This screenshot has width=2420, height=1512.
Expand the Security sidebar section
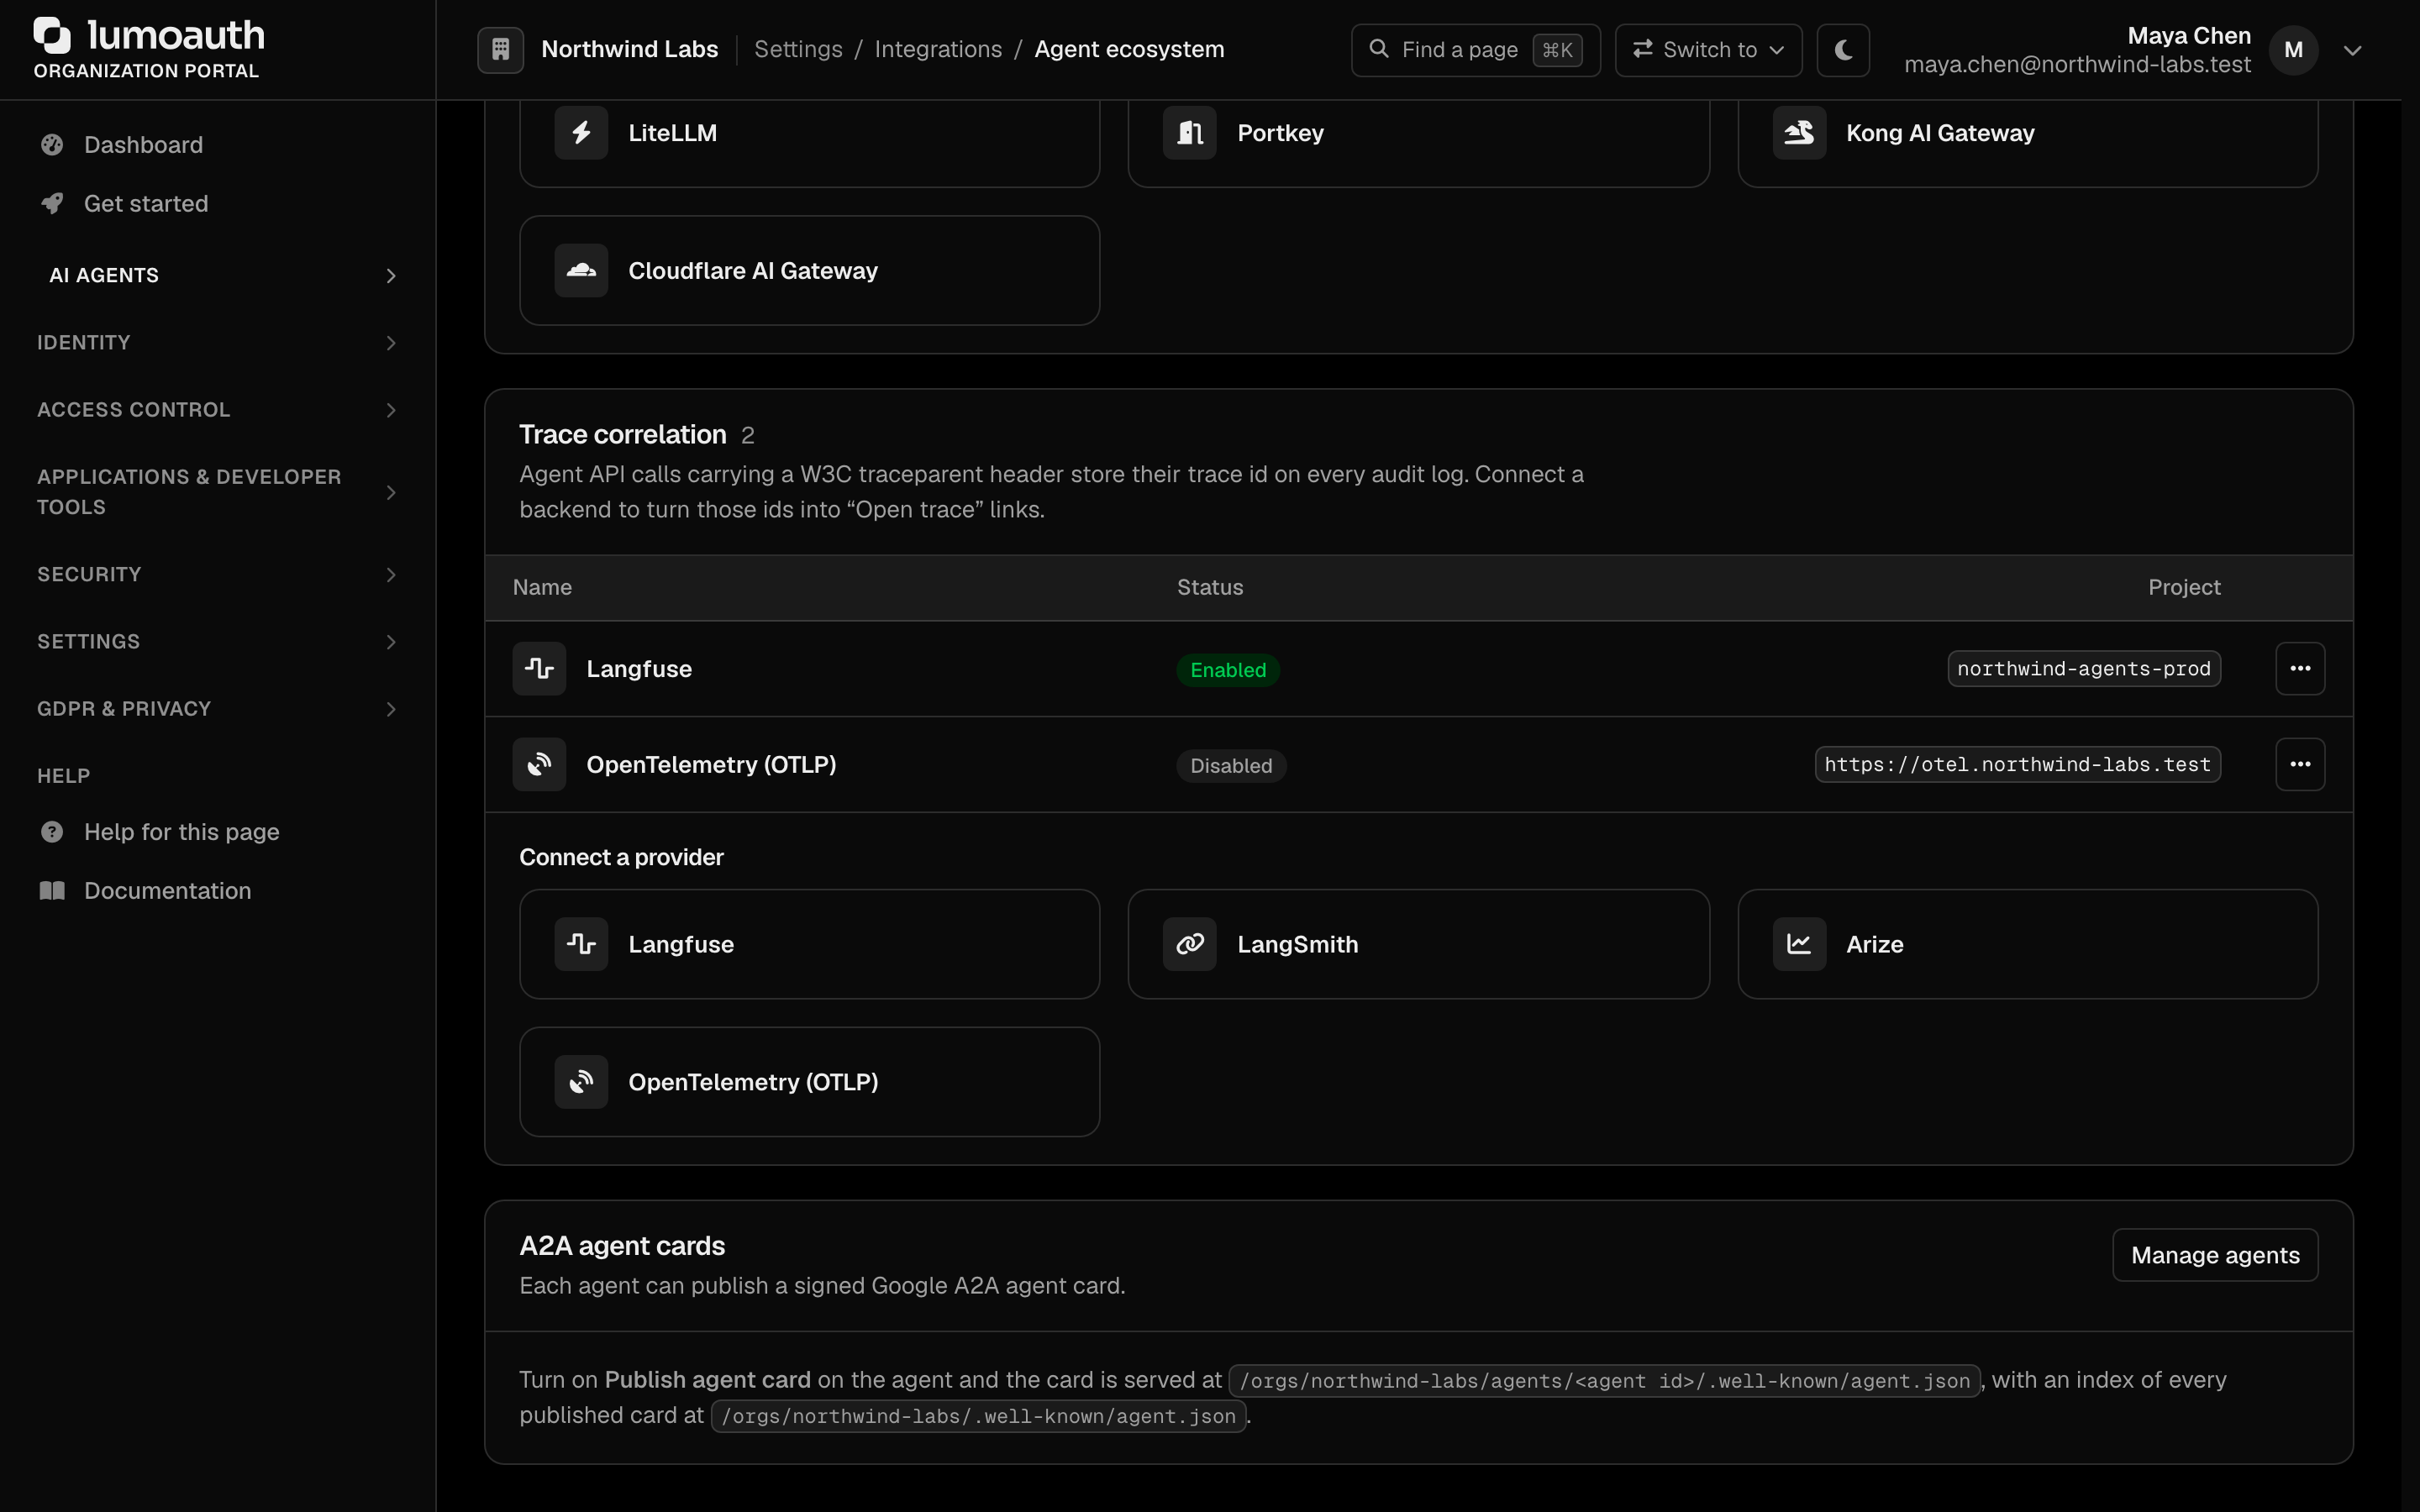pos(218,575)
